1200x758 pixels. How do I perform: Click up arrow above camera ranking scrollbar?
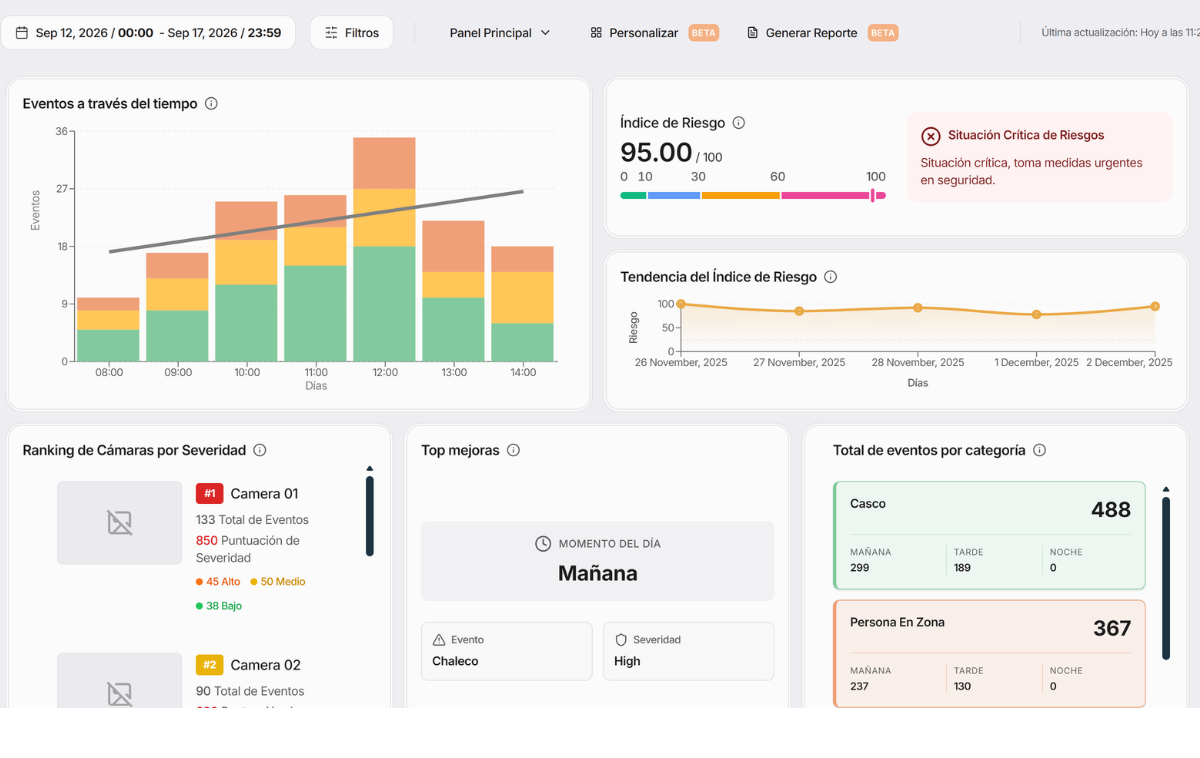tap(370, 468)
